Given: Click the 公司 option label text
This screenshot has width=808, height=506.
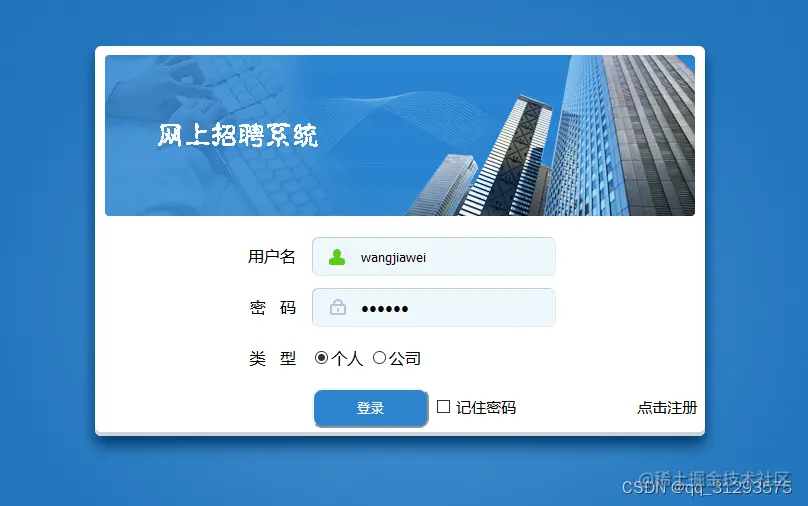Looking at the screenshot, I should [405, 359].
